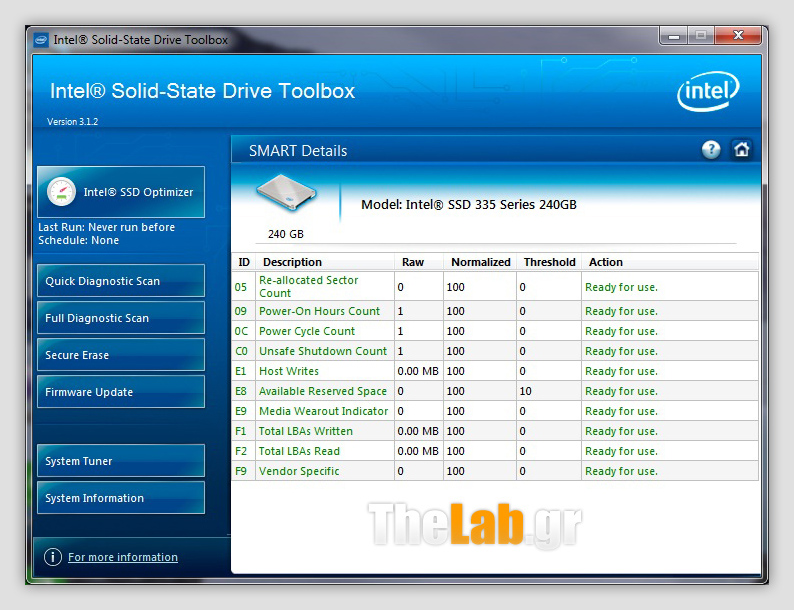The height and width of the screenshot is (610, 794).
Task: Click ID 05 cell
Action: tap(241, 287)
